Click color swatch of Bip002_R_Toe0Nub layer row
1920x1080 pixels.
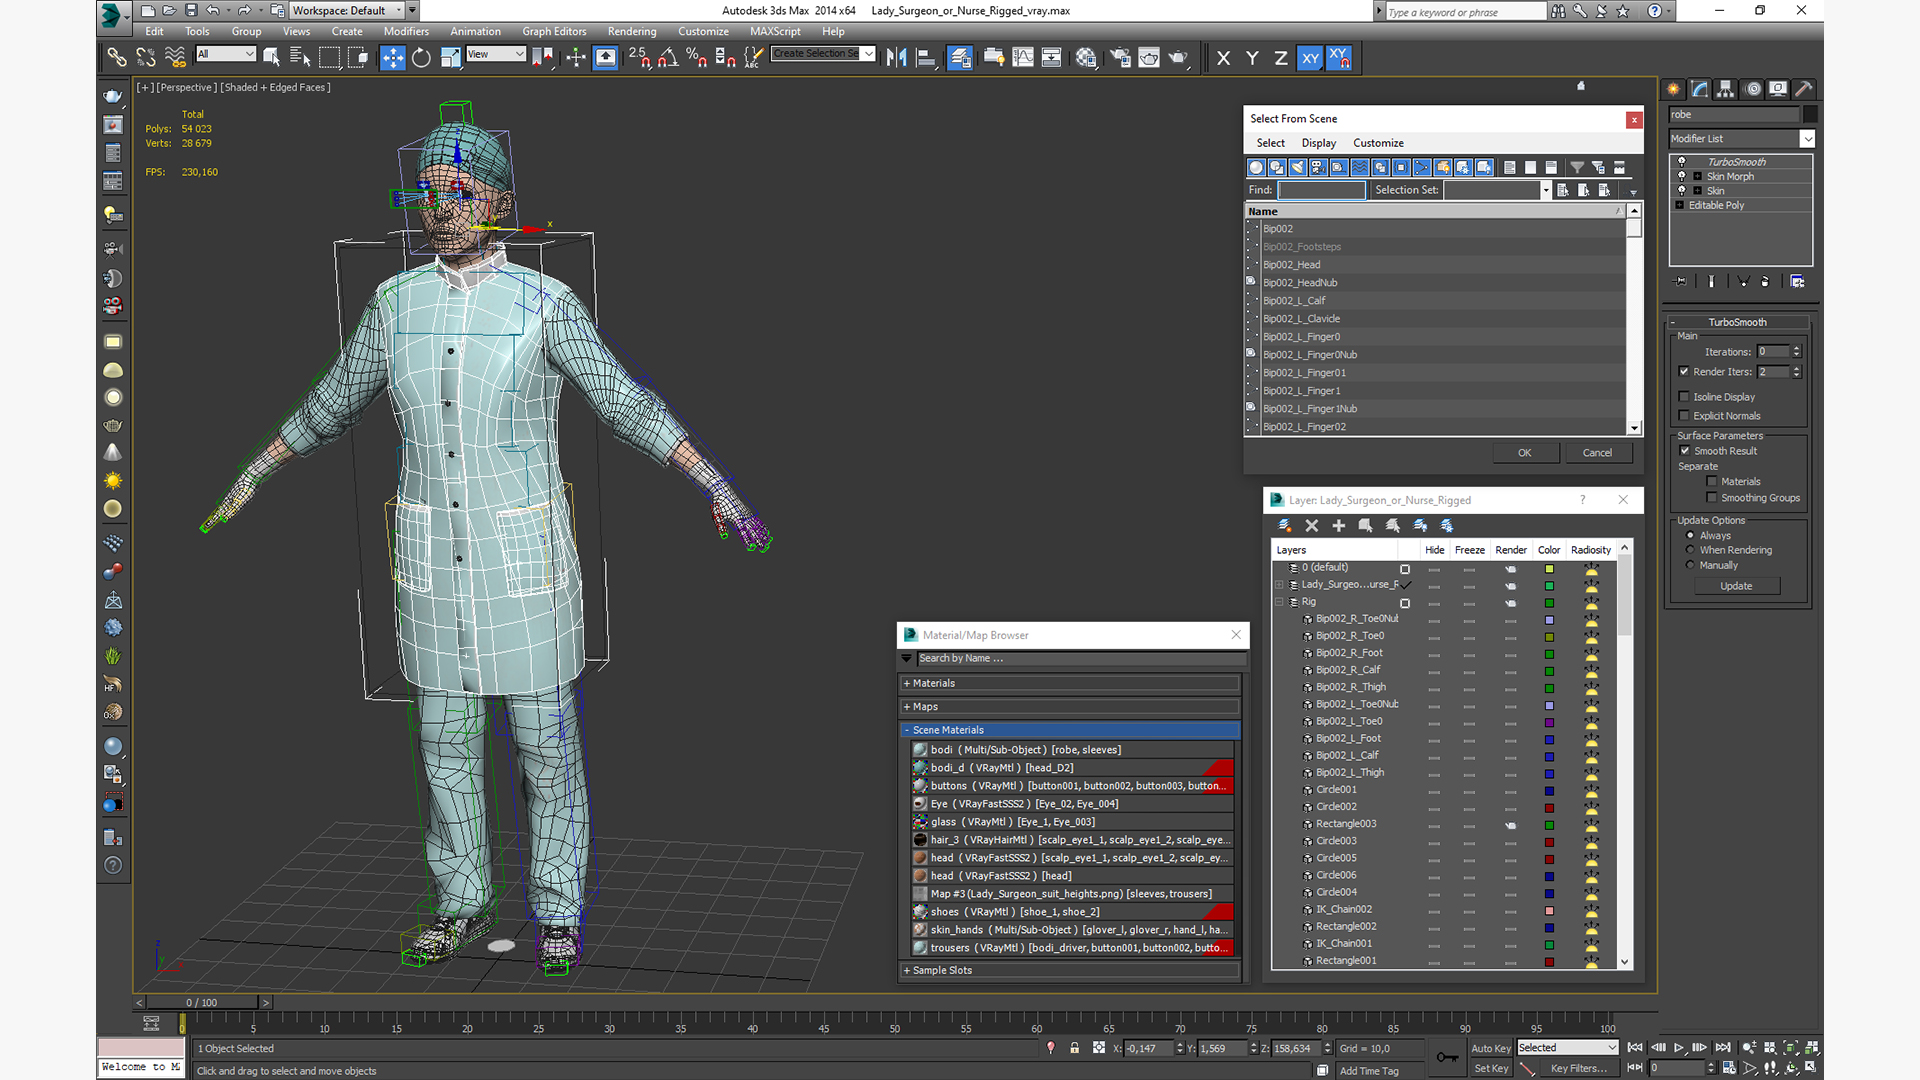click(1549, 620)
